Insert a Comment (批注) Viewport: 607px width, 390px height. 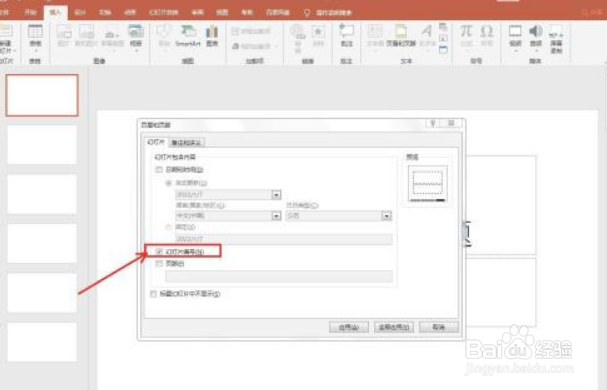tap(346, 36)
